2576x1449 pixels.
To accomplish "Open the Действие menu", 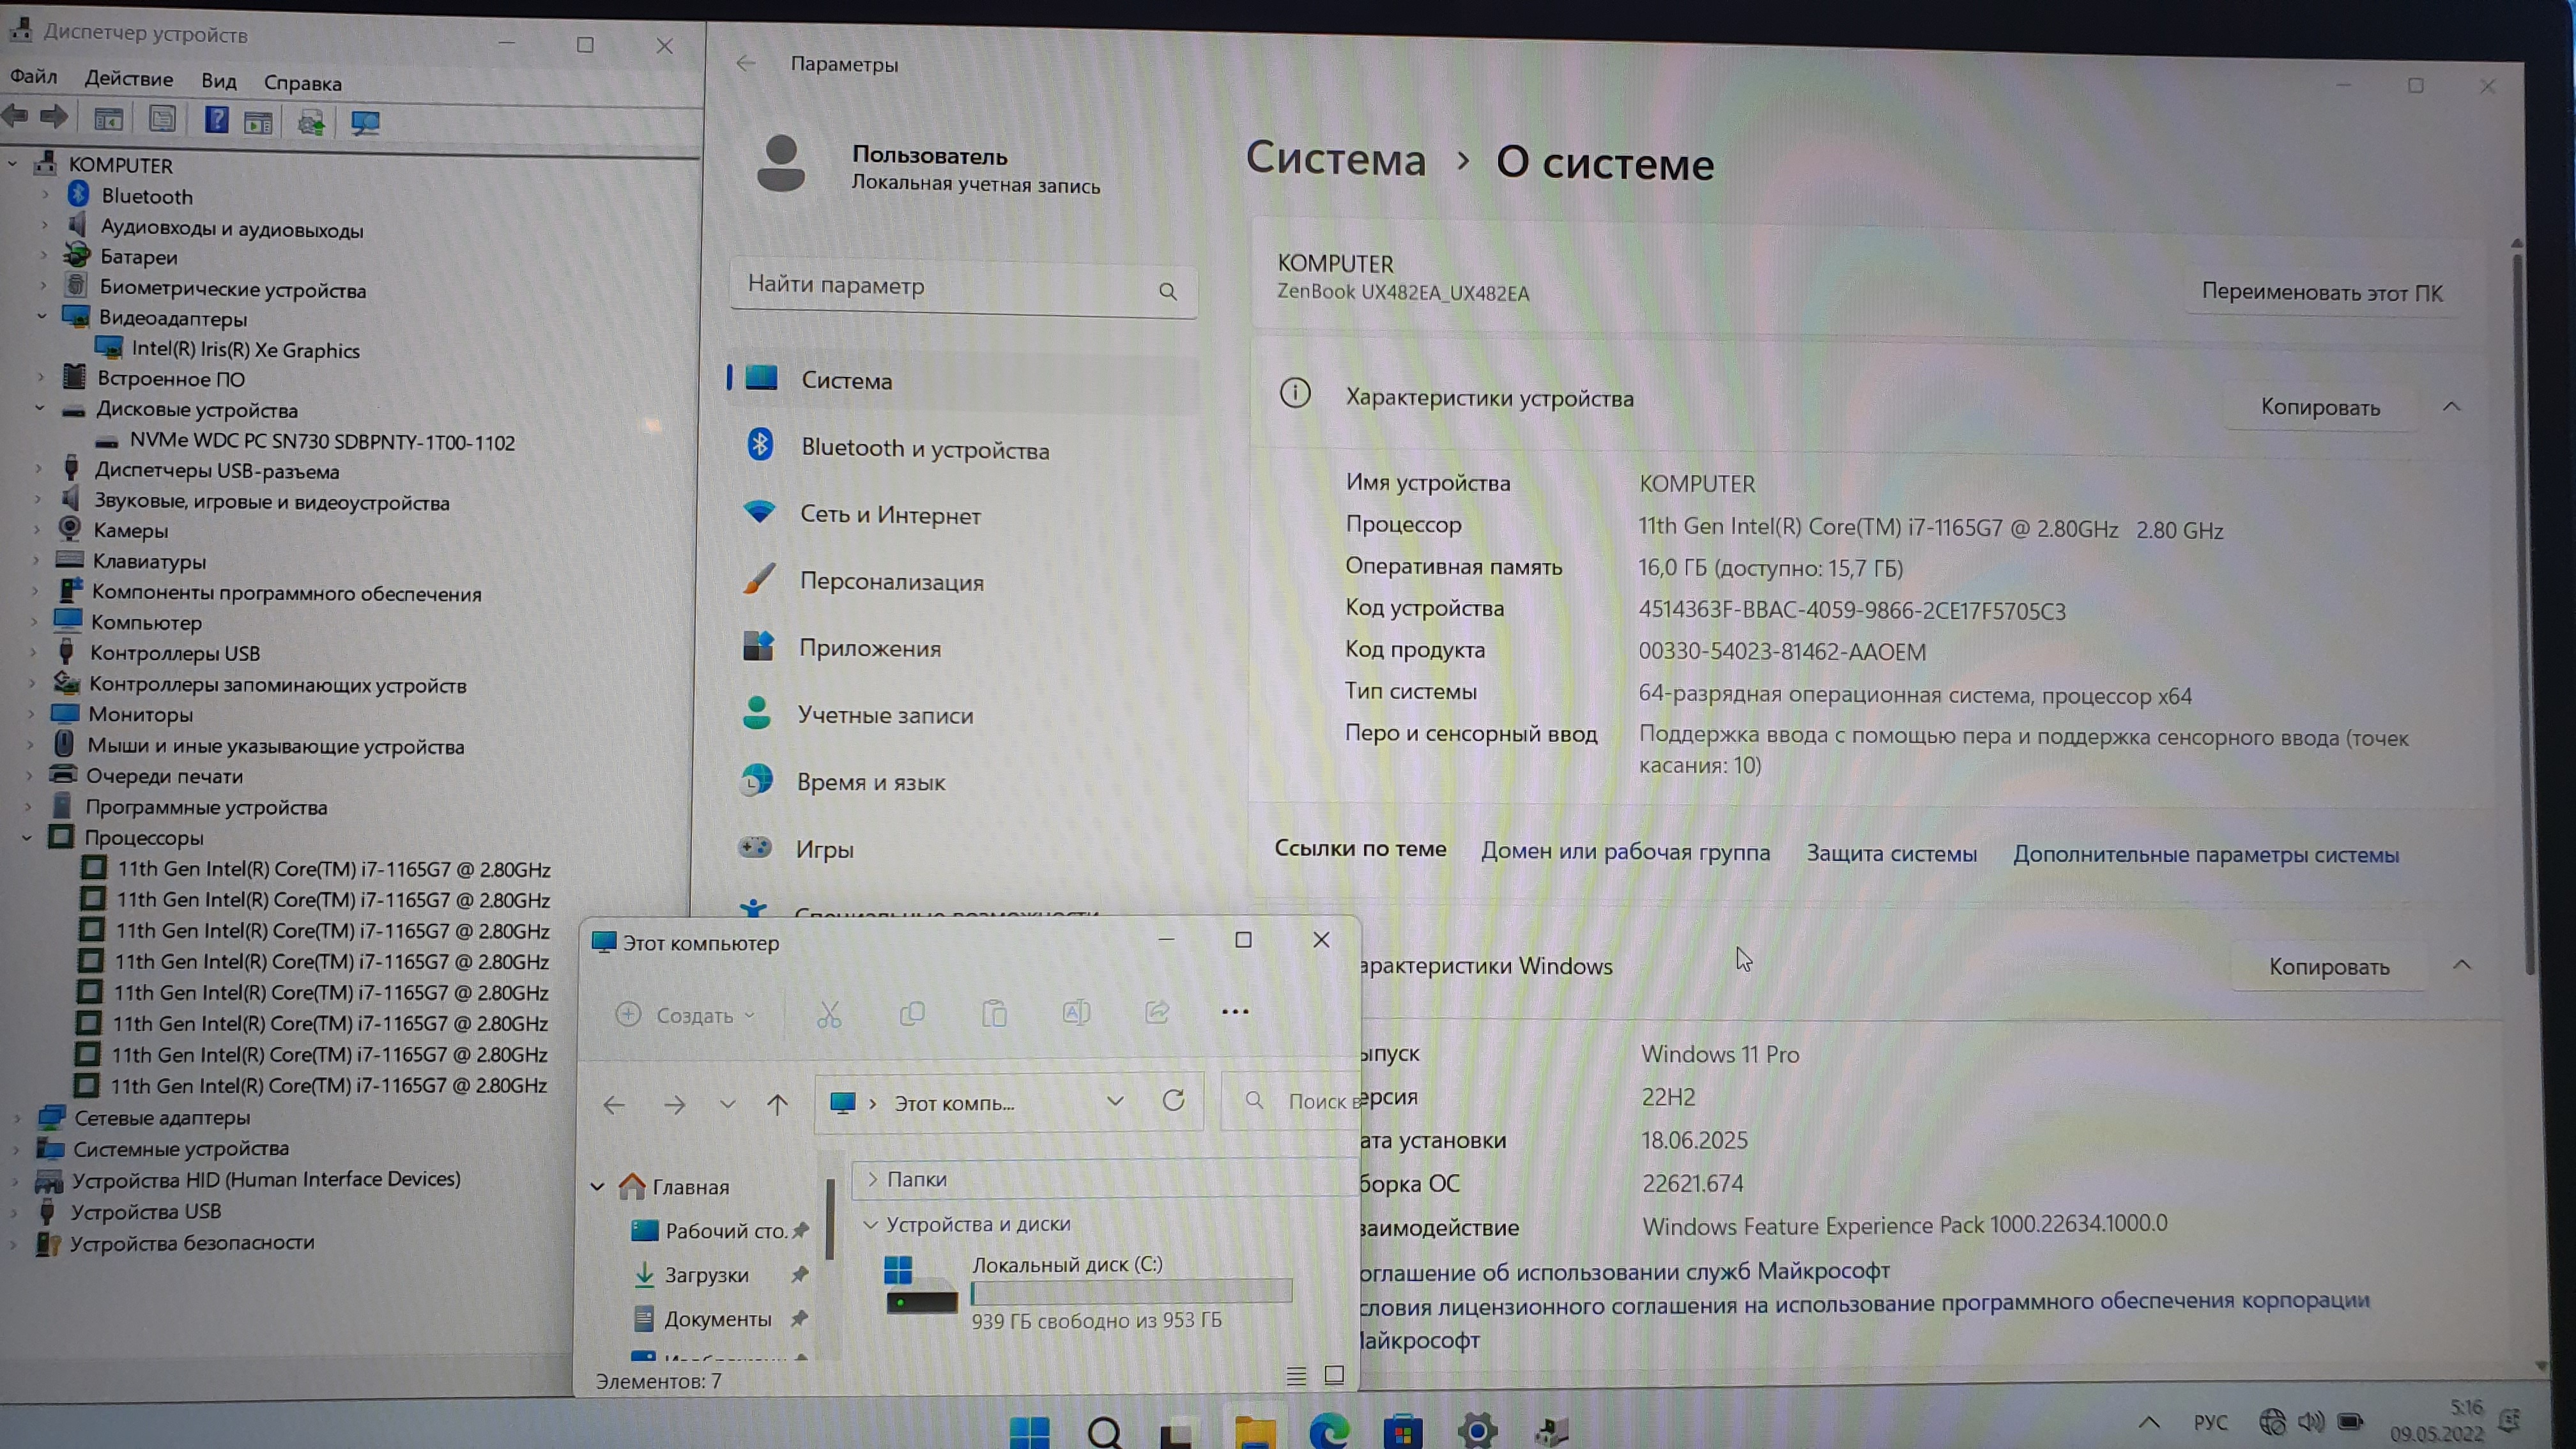I will (128, 79).
